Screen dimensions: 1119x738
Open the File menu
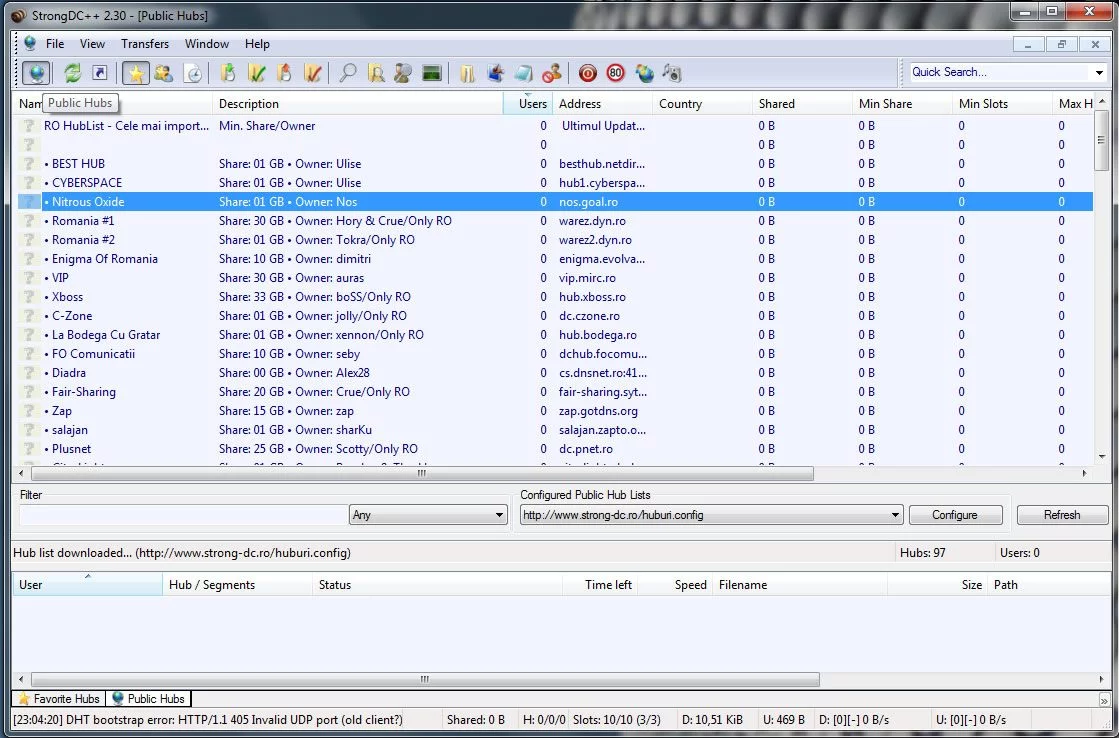55,44
